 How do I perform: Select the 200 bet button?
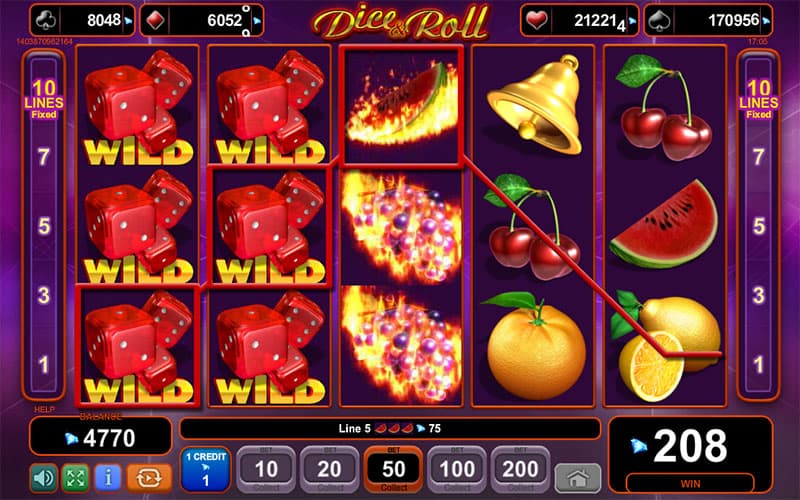(520, 469)
